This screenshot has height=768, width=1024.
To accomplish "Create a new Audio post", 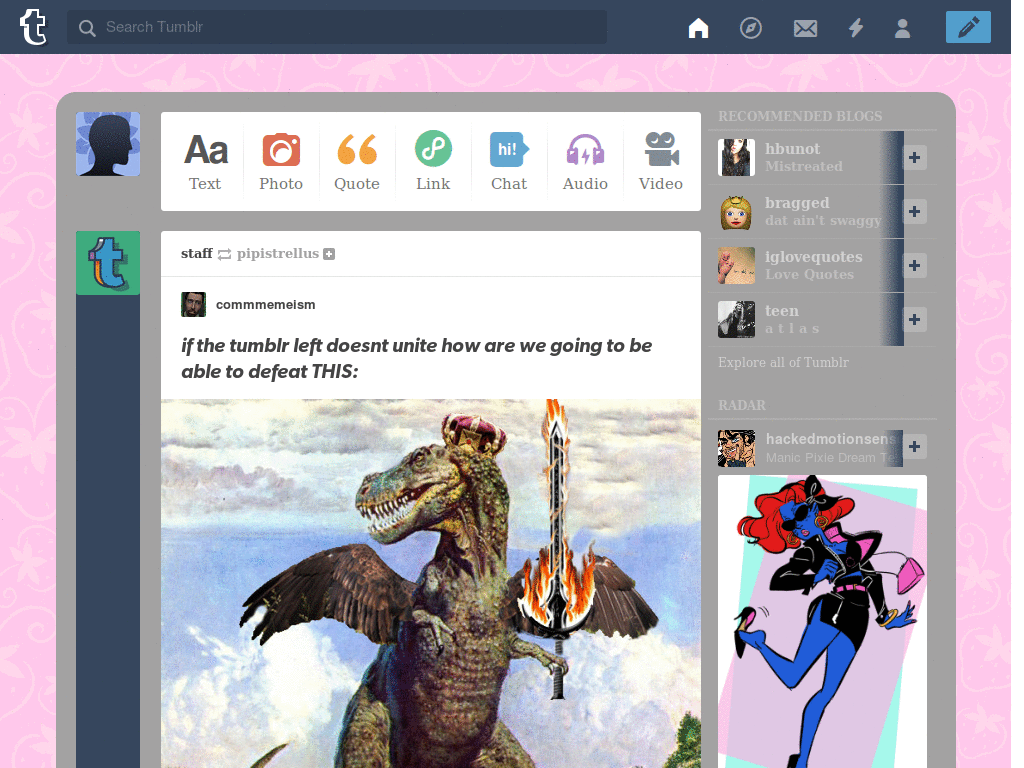I will pyautogui.click(x=585, y=161).
